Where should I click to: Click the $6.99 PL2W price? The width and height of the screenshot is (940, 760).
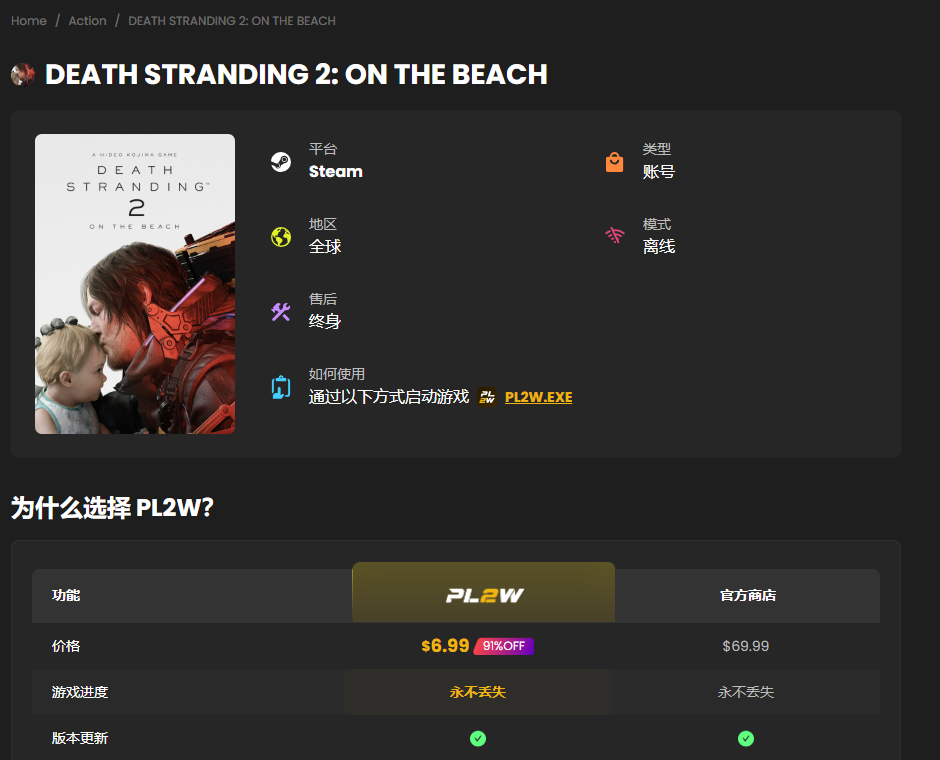coord(445,646)
